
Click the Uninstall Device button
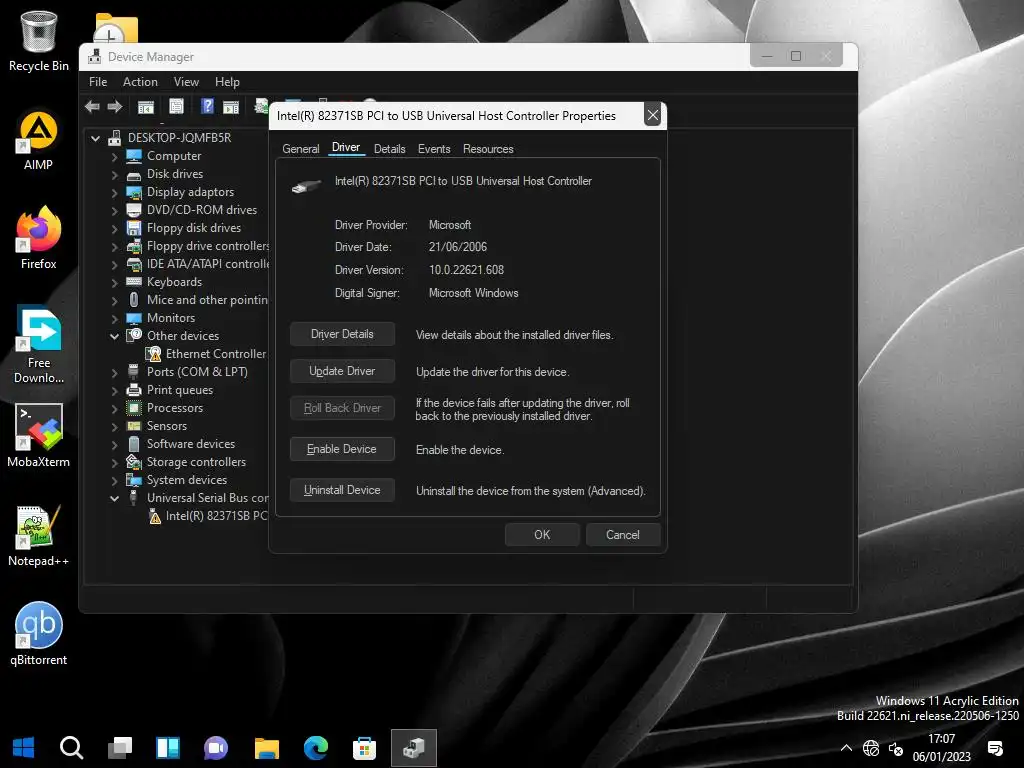pyautogui.click(x=342, y=490)
